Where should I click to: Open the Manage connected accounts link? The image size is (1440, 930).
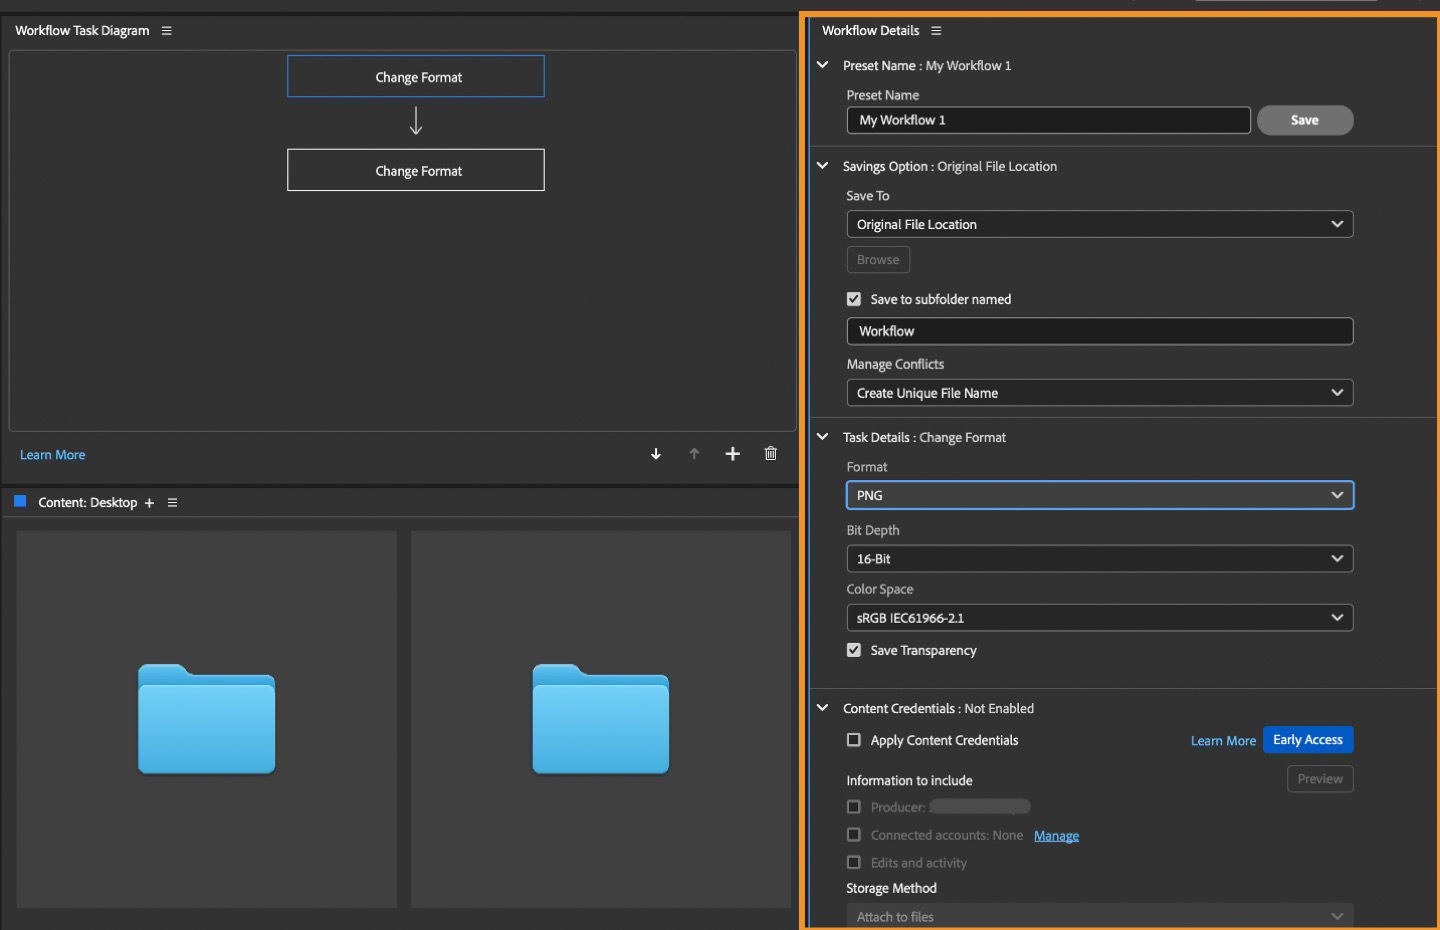pos(1056,835)
